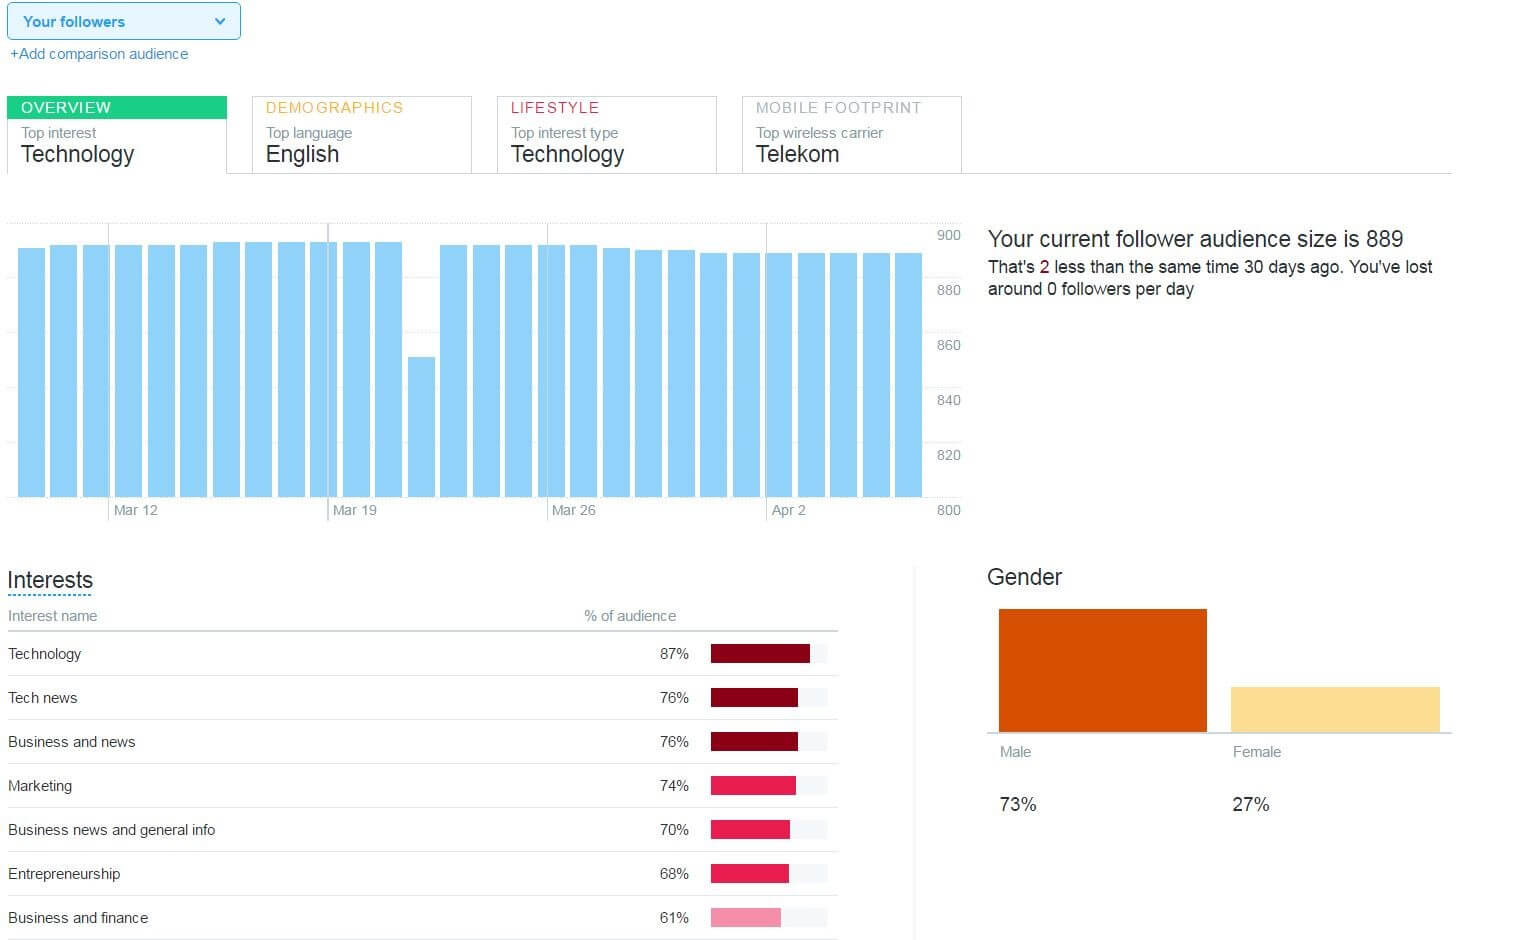Open the Demographics tab
This screenshot has width=1533, height=940.
point(361,134)
